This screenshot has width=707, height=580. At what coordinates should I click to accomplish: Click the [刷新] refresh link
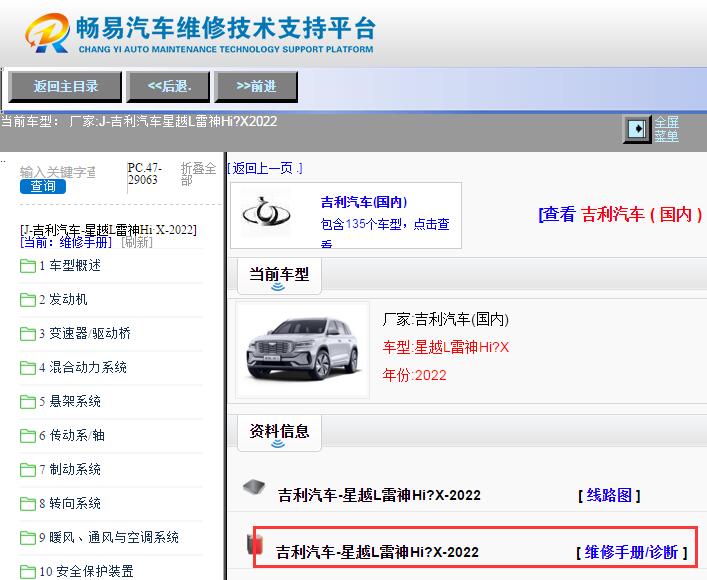pyautogui.click(x=137, y=242)
